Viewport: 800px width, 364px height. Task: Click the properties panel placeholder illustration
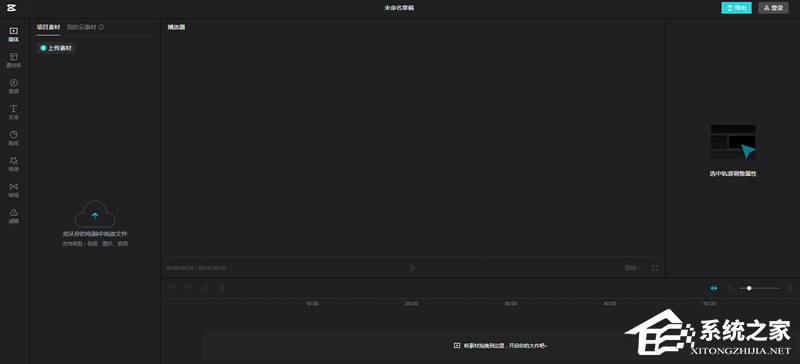pos(733,142)
